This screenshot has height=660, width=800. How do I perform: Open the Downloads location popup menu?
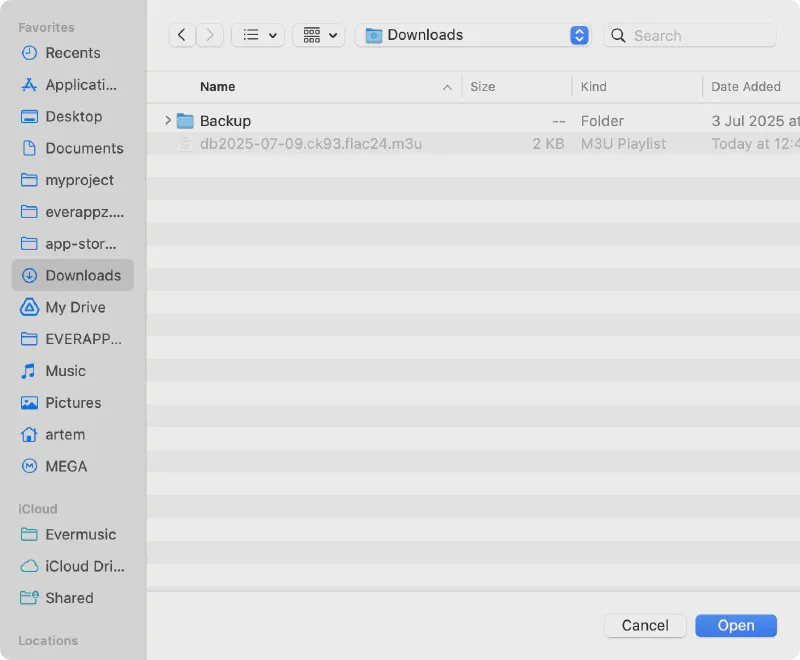point(475,35)
